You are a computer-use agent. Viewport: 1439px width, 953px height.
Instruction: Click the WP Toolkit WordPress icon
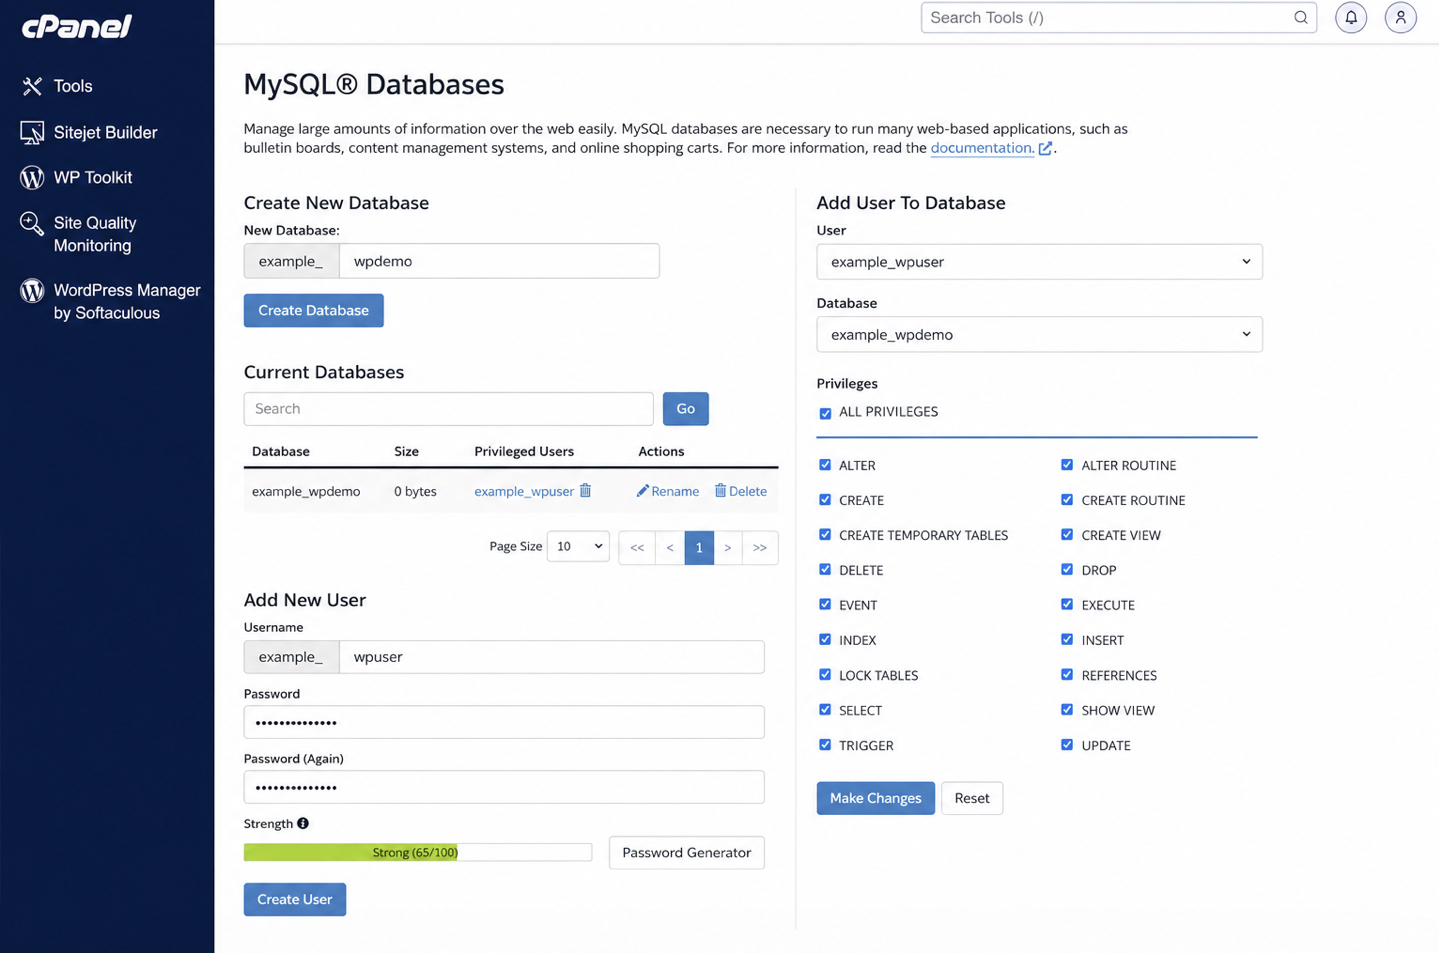point(32,177)
